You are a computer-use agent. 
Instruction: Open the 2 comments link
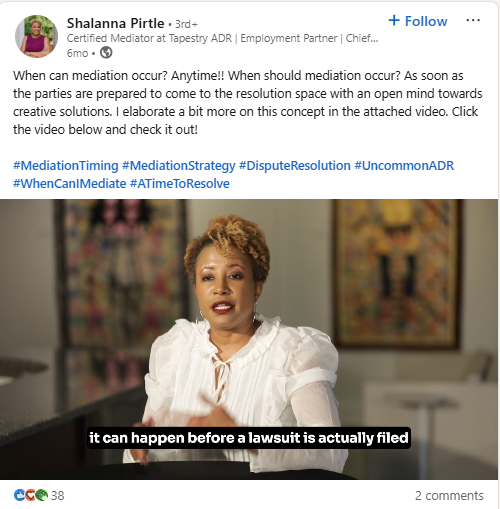pos(449,496)
